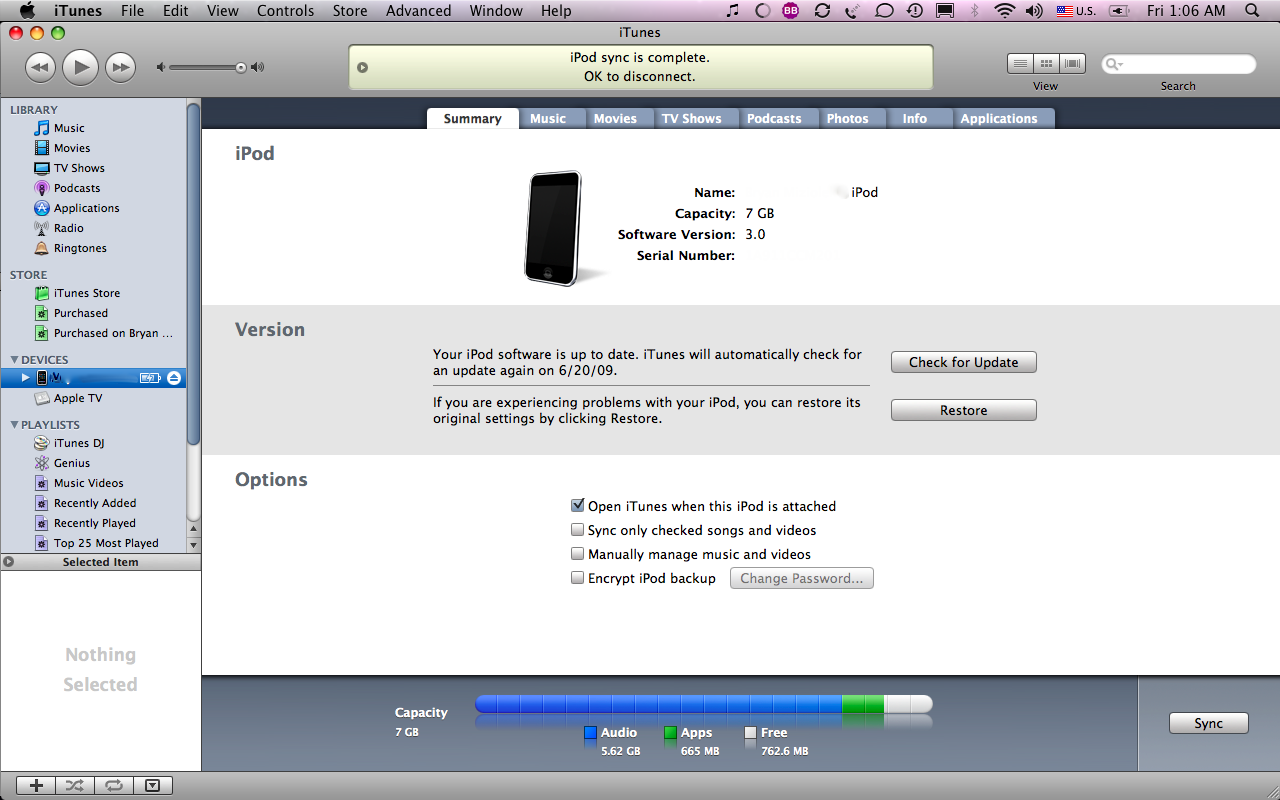Open the search field options dropdown

pos(1115,64)
